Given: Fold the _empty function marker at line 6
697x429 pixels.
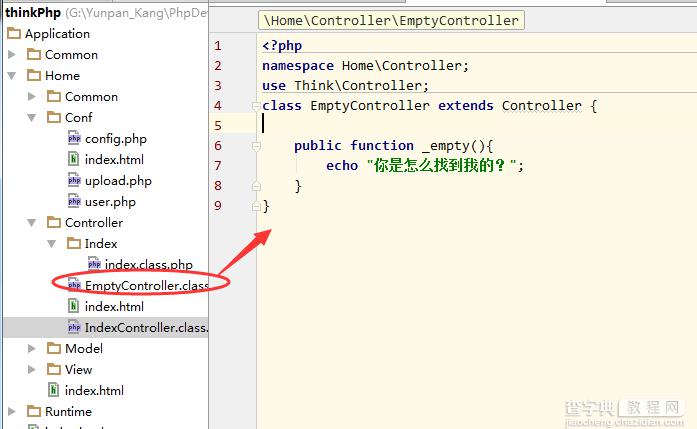Looking at the screenshot, I should click(256, 146).
